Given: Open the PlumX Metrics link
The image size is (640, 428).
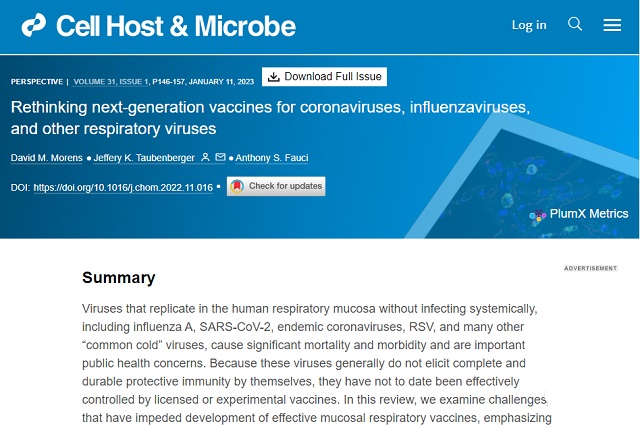Looking at the screenshot, I should 589,214.
